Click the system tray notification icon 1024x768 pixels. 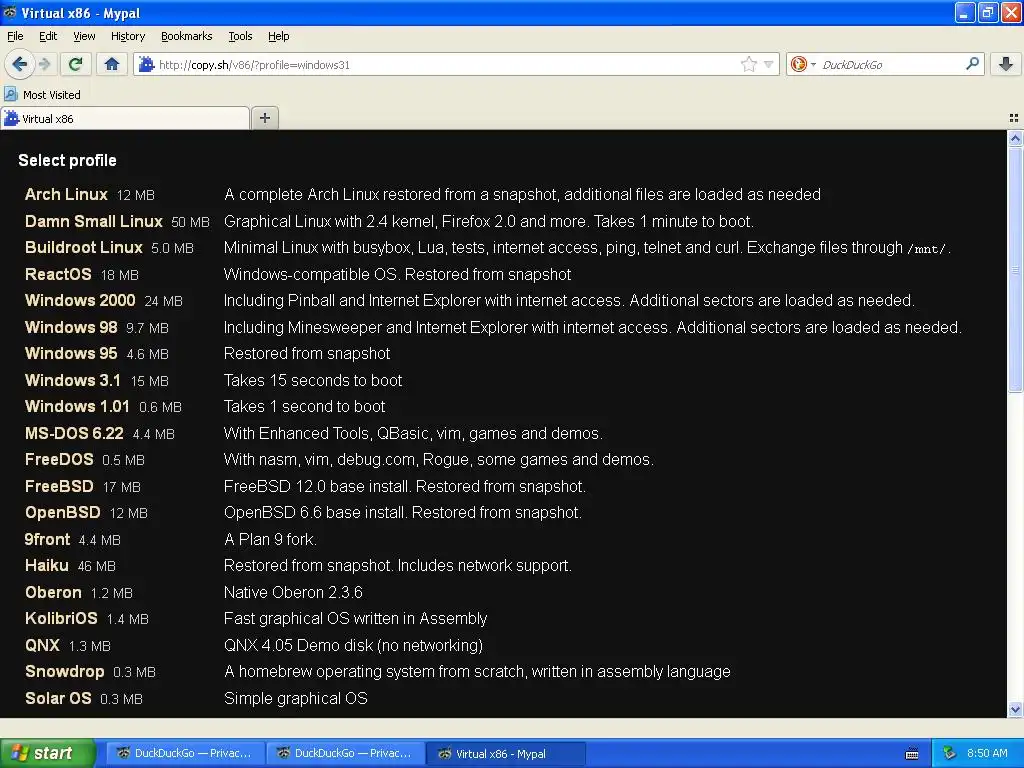click(x=949, y=753)
